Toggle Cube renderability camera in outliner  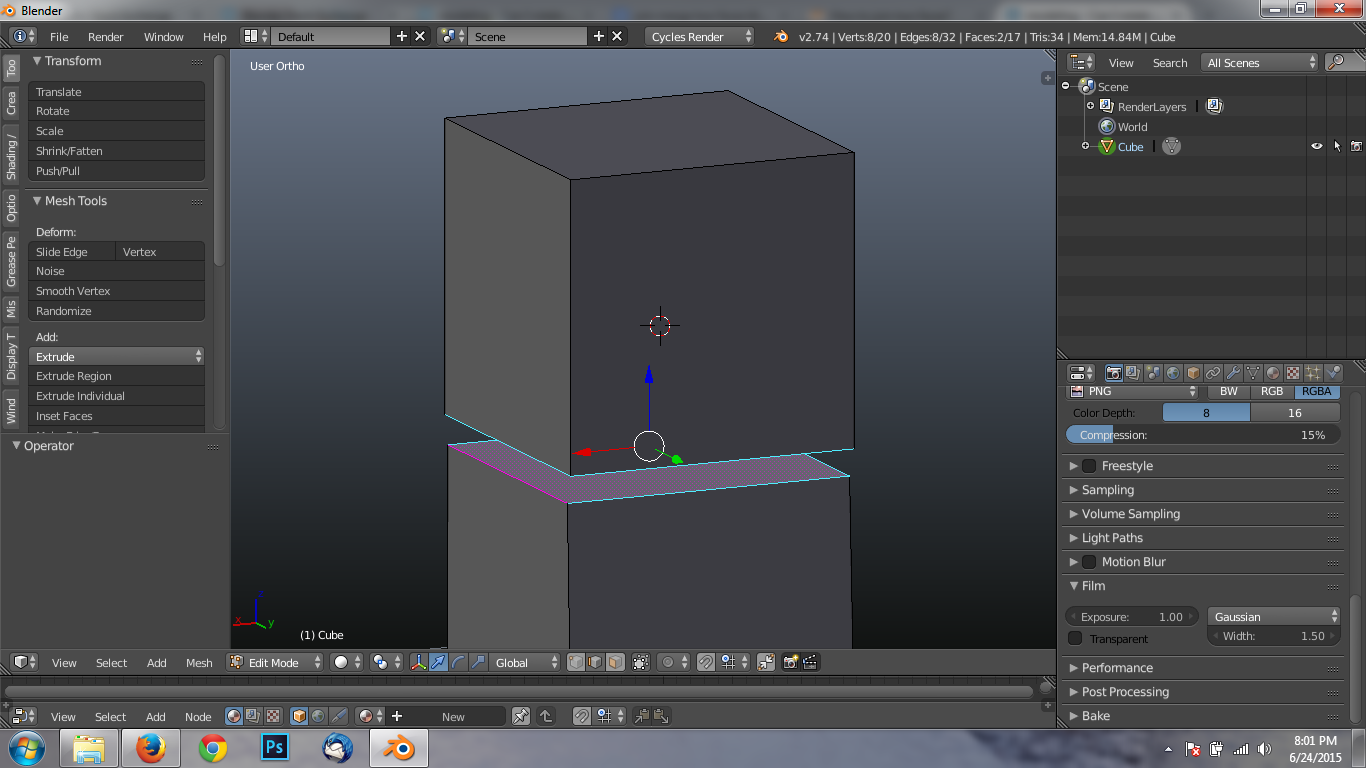coord(1356,146)
